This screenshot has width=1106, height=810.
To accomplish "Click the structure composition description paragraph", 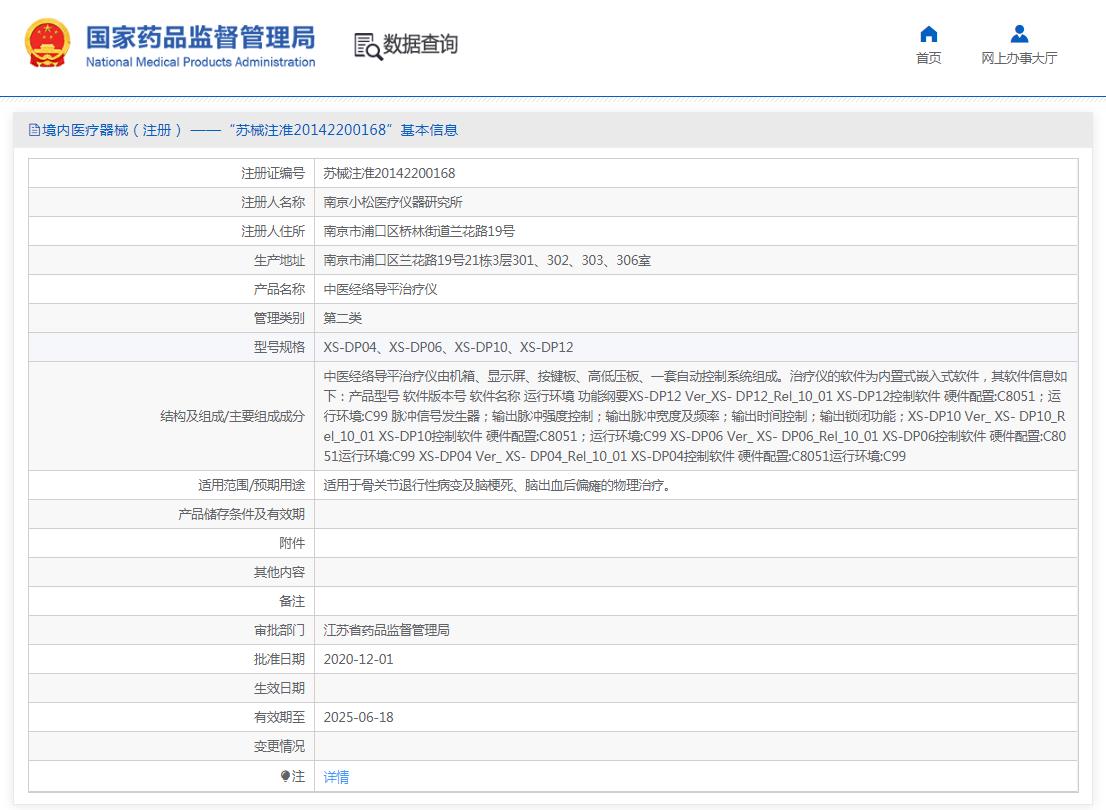I will [x=695, y=416].
